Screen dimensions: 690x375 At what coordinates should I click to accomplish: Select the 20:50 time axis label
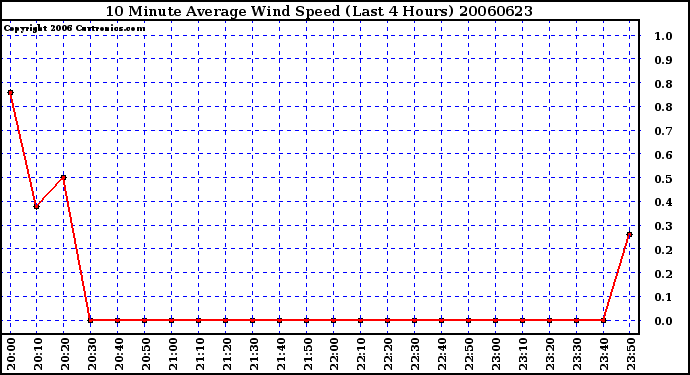click(146, 354)
